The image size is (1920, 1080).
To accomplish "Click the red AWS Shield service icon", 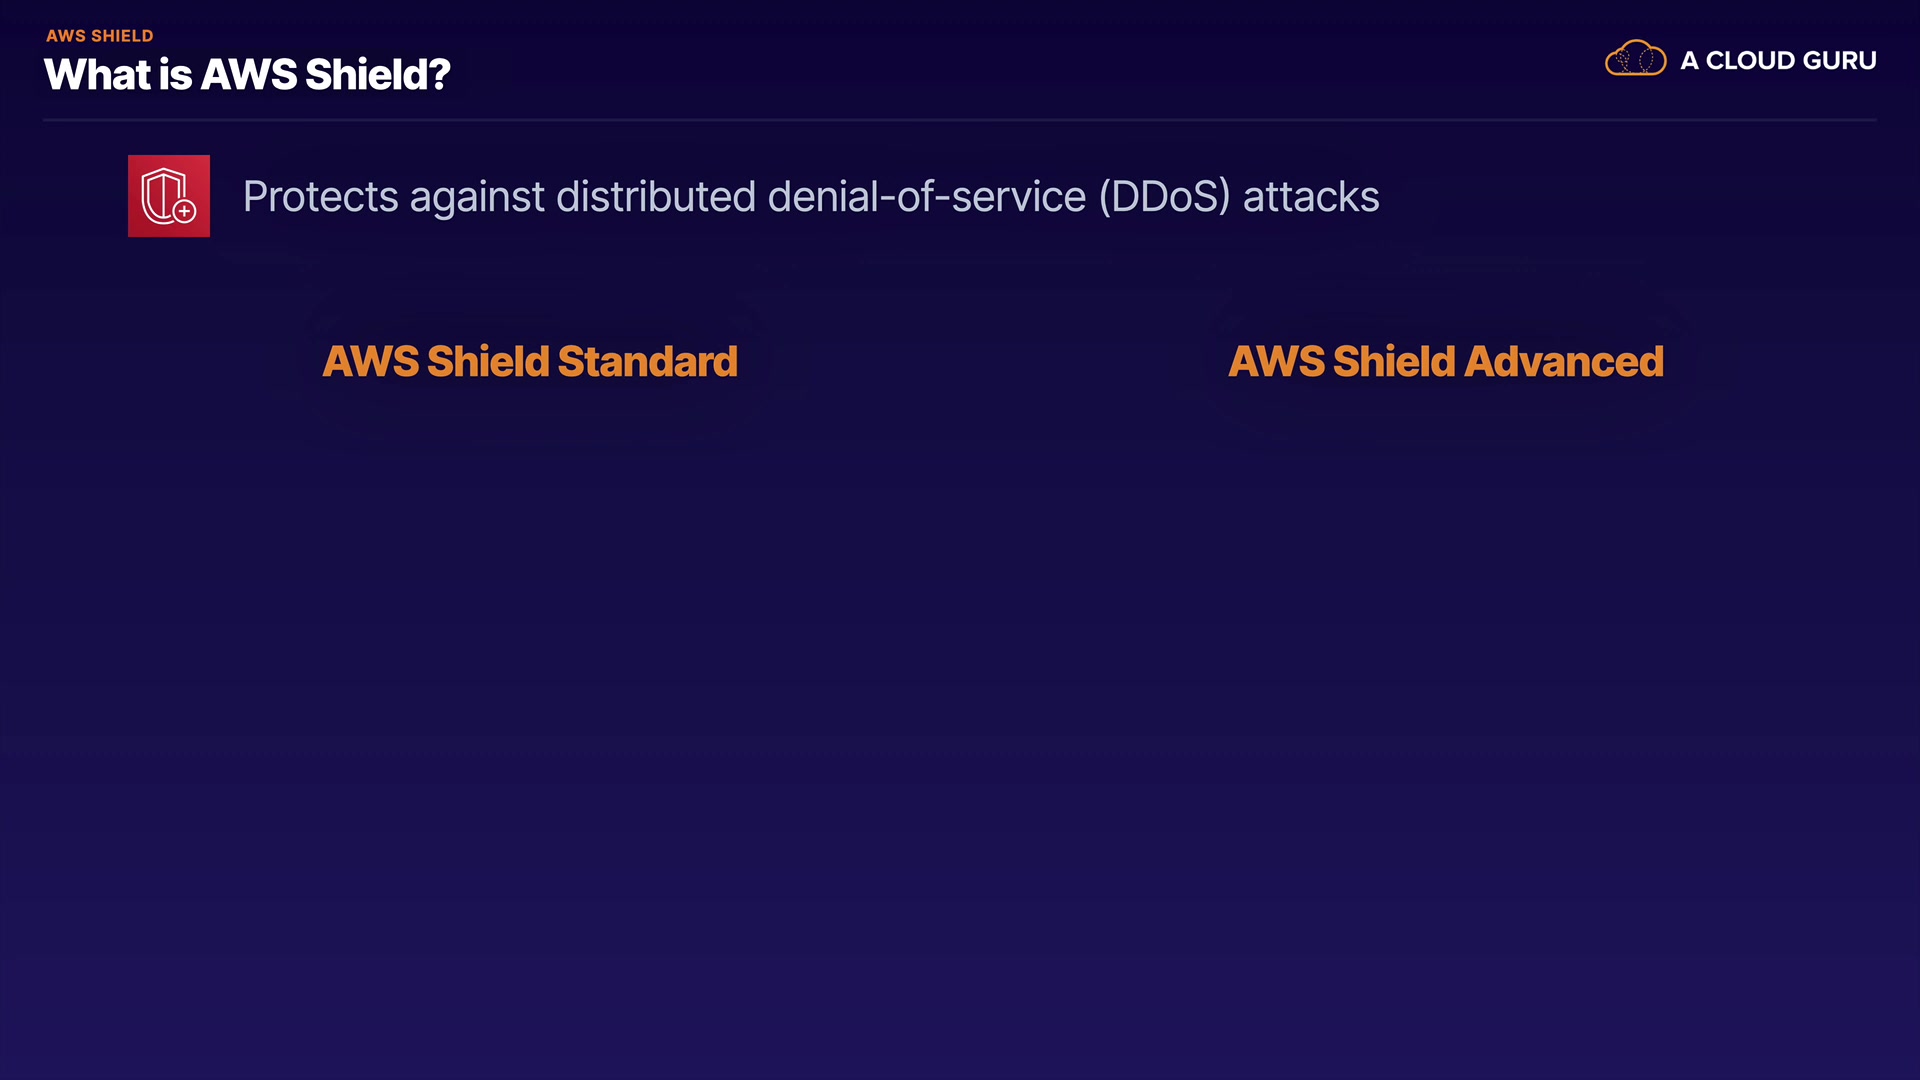I will [168, 196].
